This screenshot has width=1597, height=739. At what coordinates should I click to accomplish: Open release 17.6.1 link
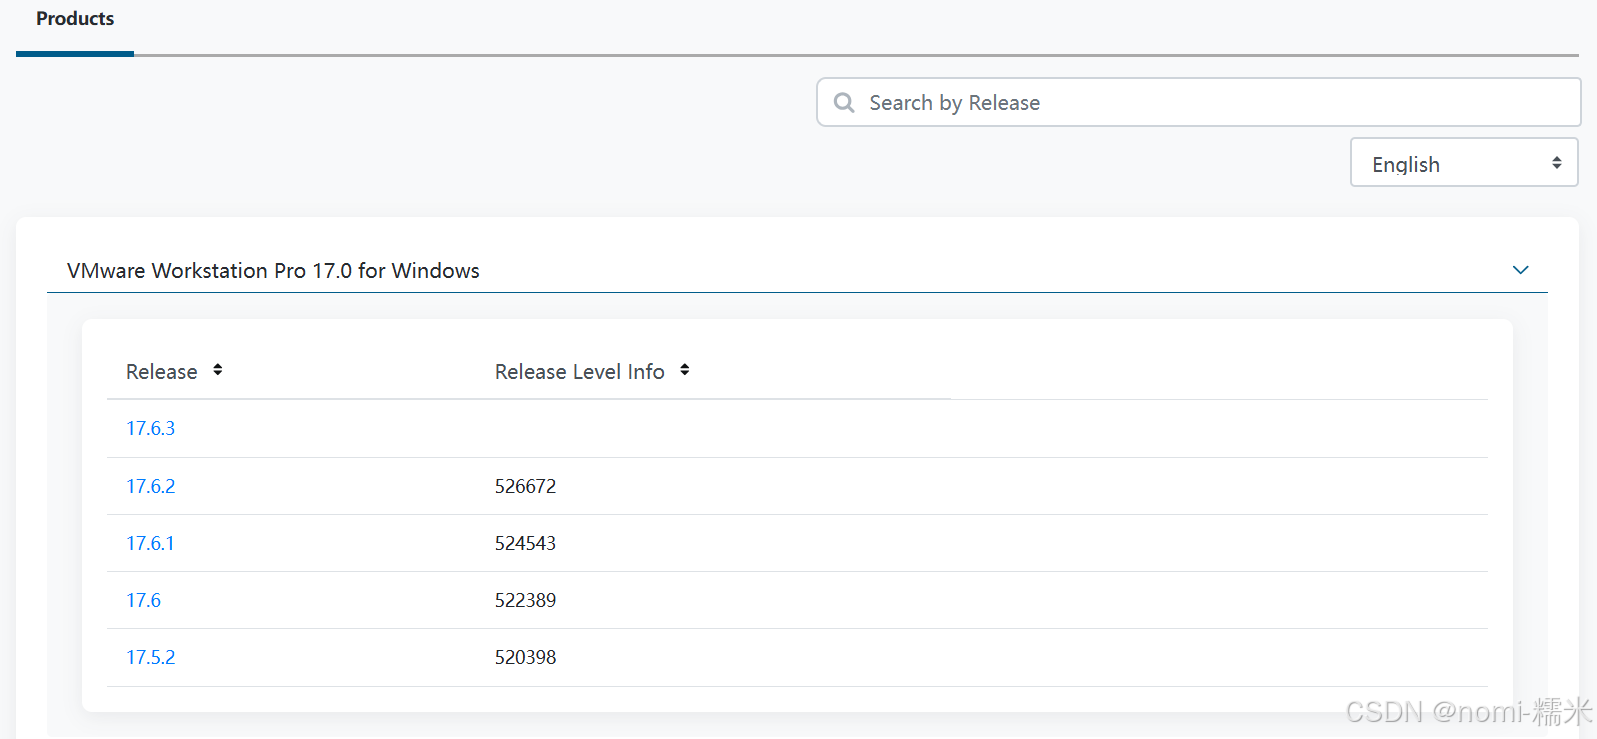150,543
